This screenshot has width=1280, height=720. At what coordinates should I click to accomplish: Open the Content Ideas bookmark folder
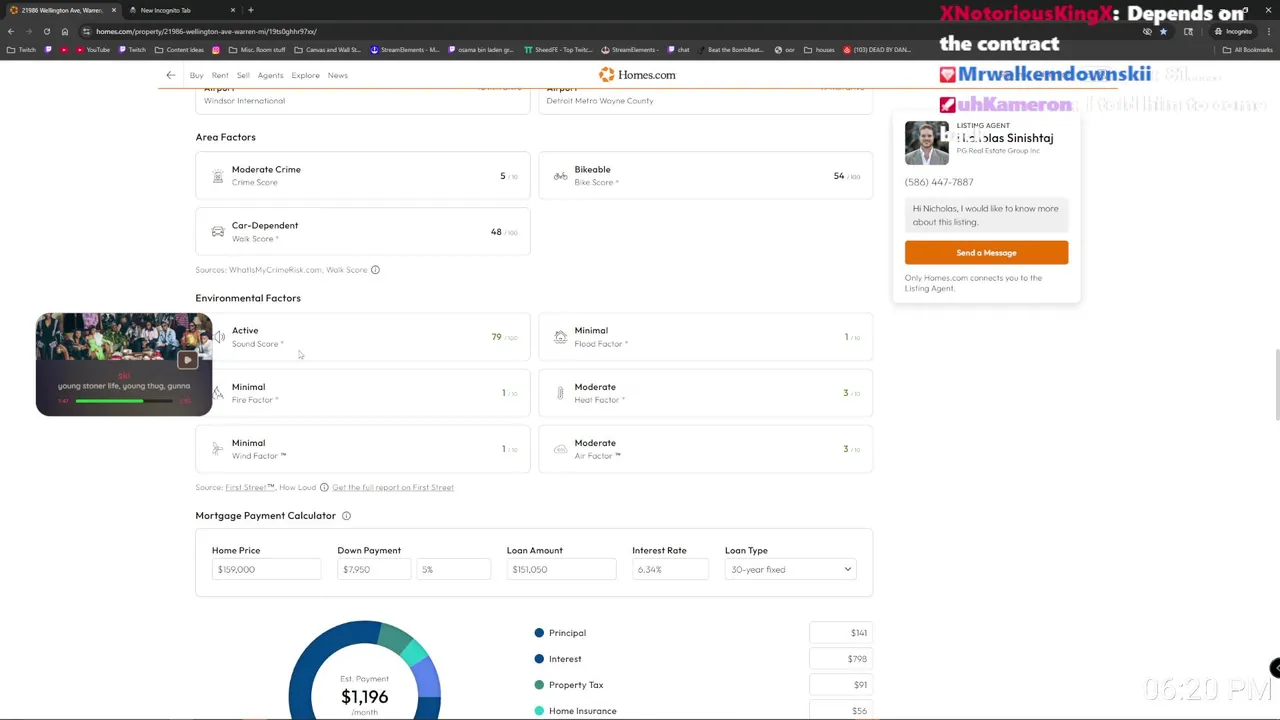pos(179,50)
